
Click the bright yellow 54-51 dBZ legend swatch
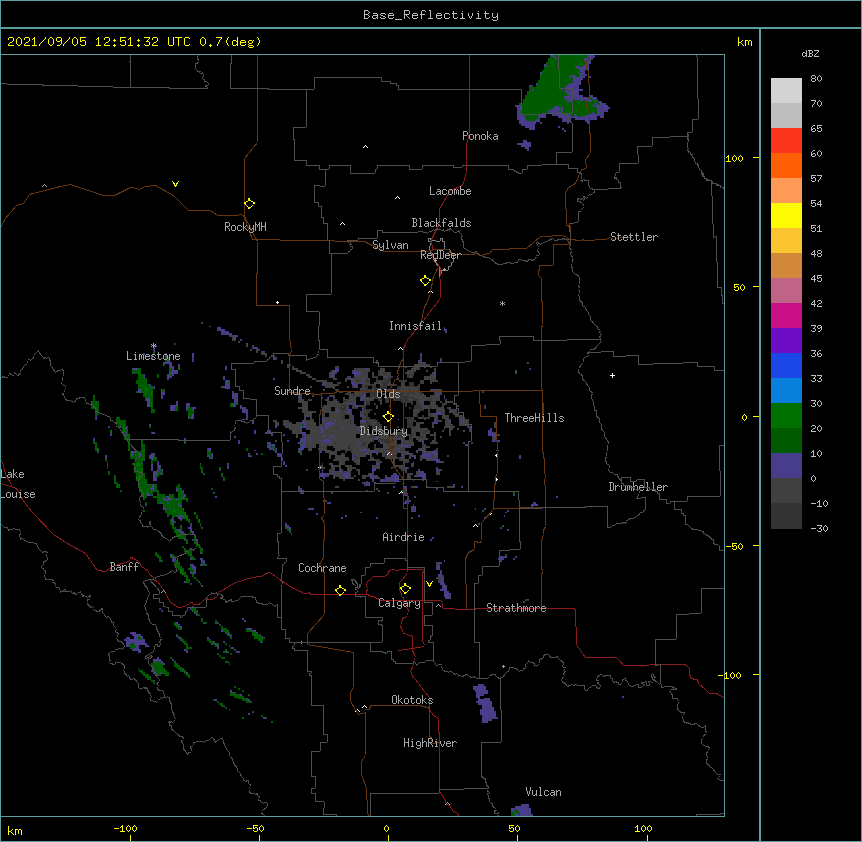pyautogui.click(x=786, y=215)
